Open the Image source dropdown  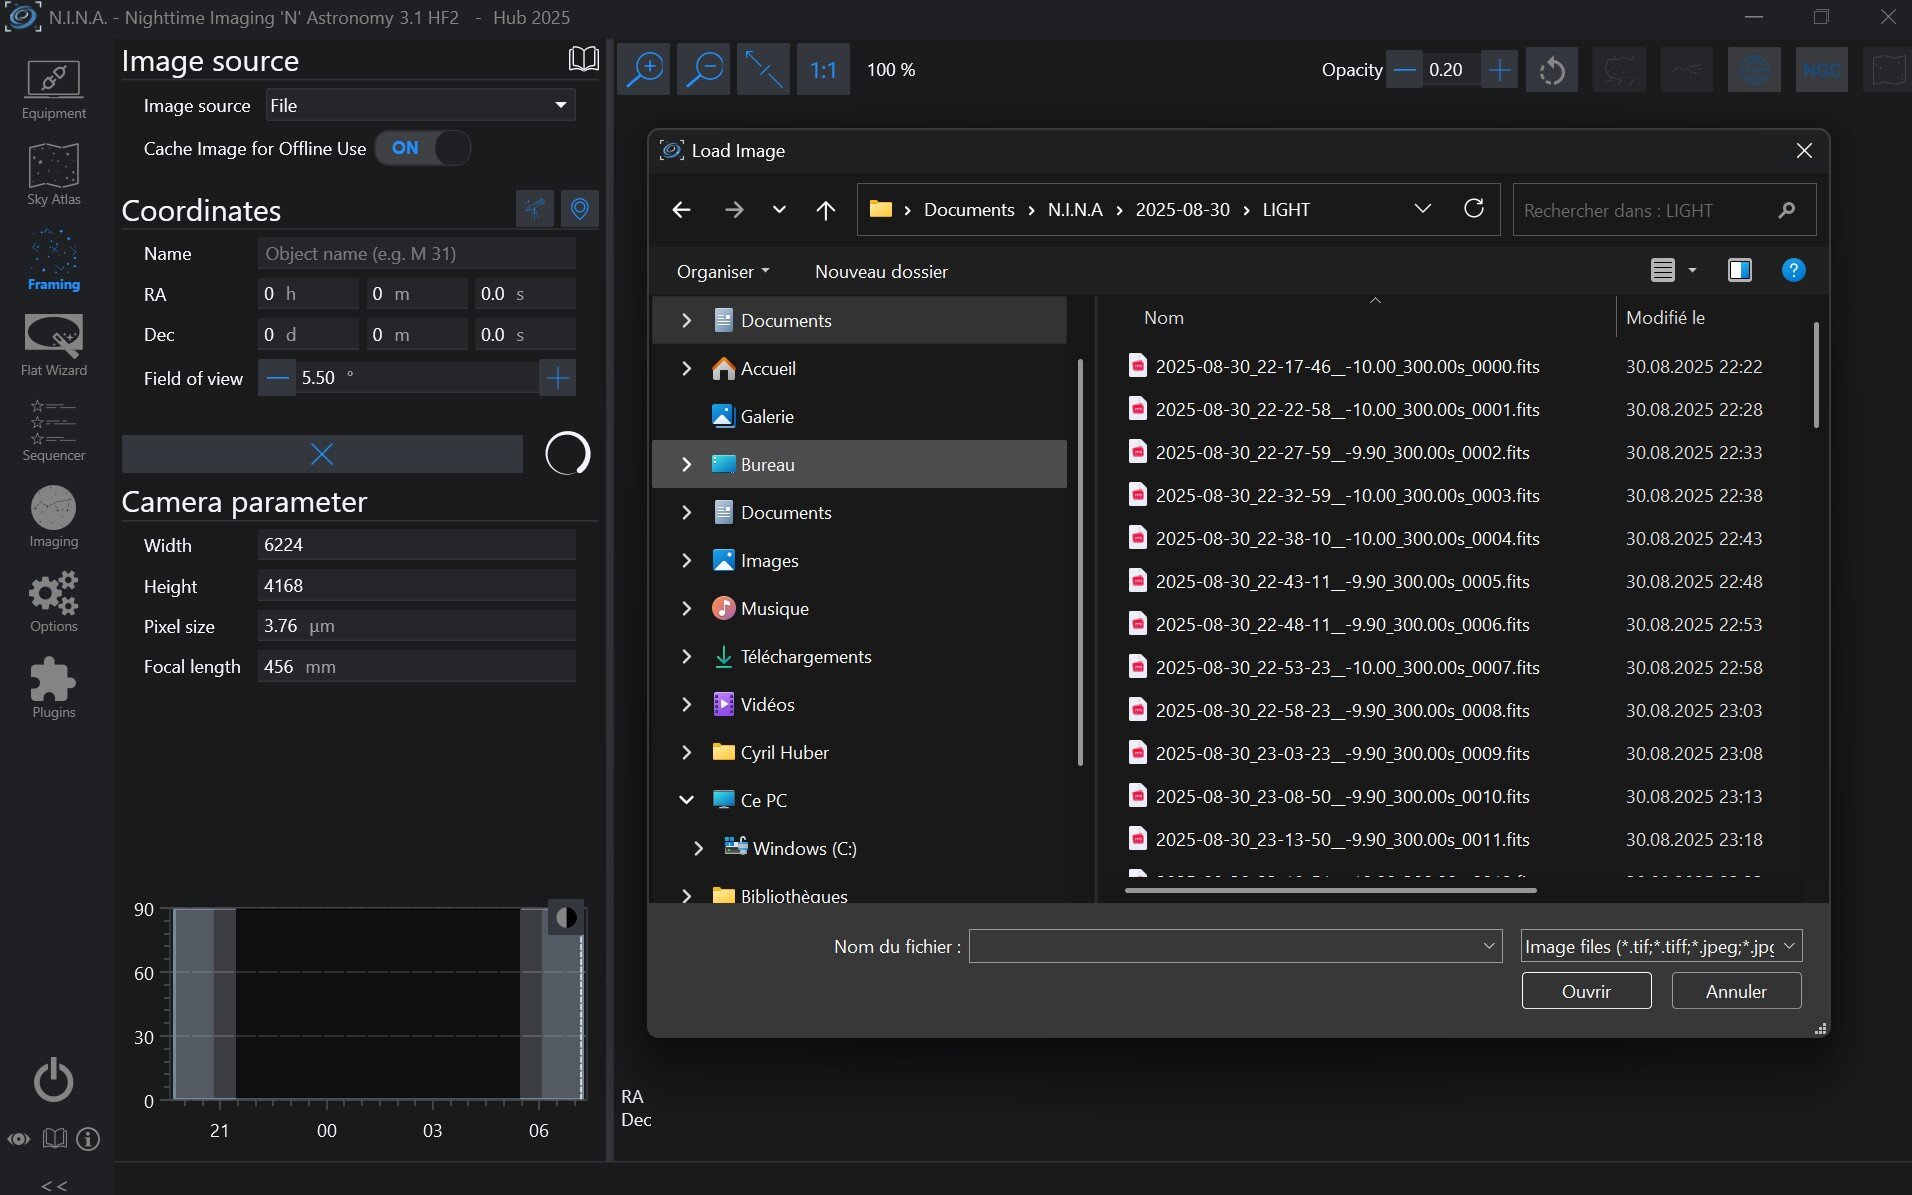coord(420,105)
